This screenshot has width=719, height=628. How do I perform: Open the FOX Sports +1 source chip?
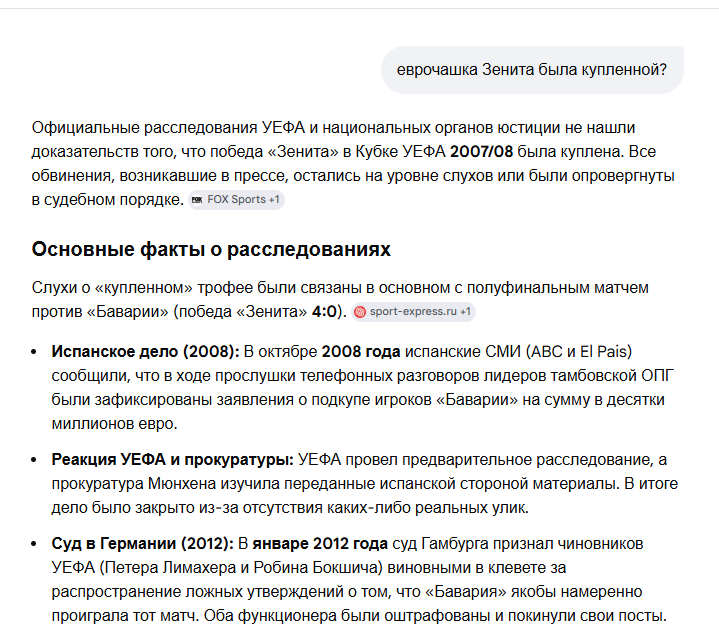coord(236,200)
